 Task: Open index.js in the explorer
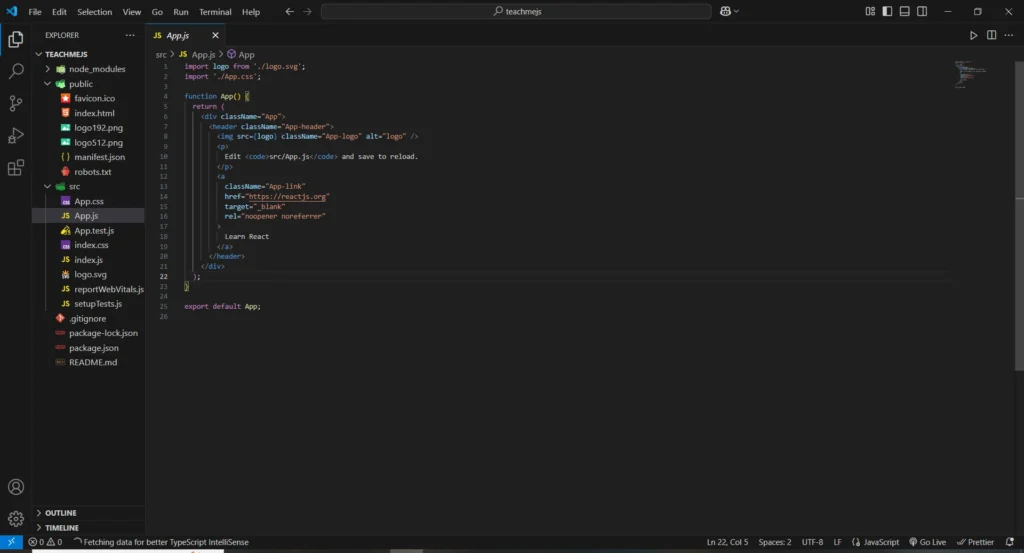88,260
